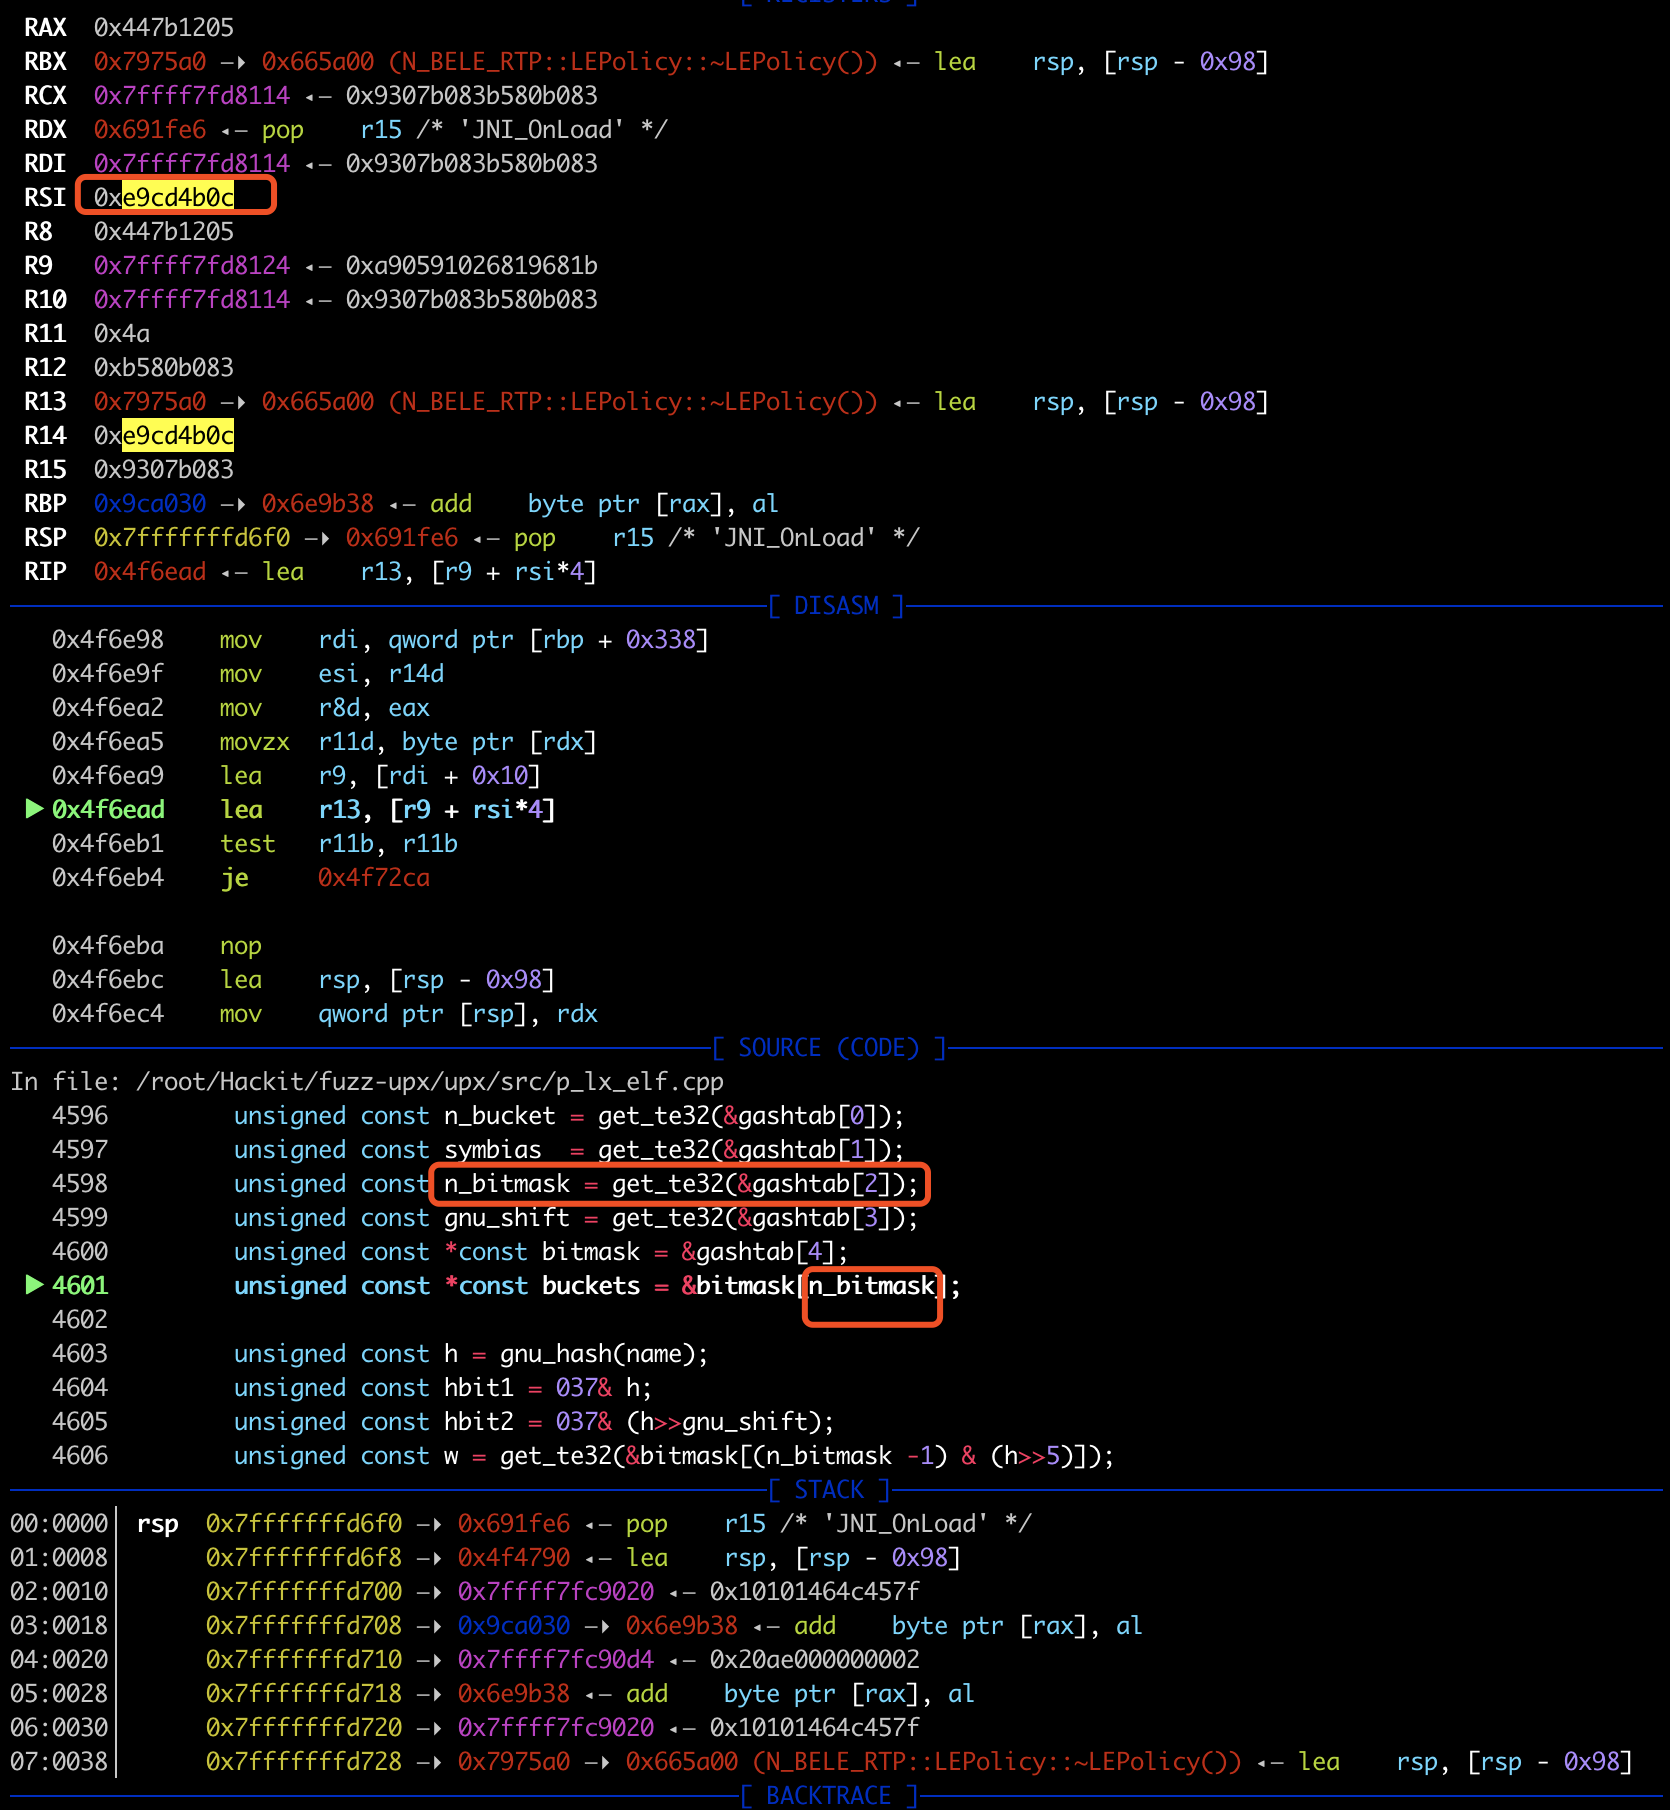Select disassembly address 0x4f6e9f
This screenshot has height=1810, width=1670.
point(108,674)
